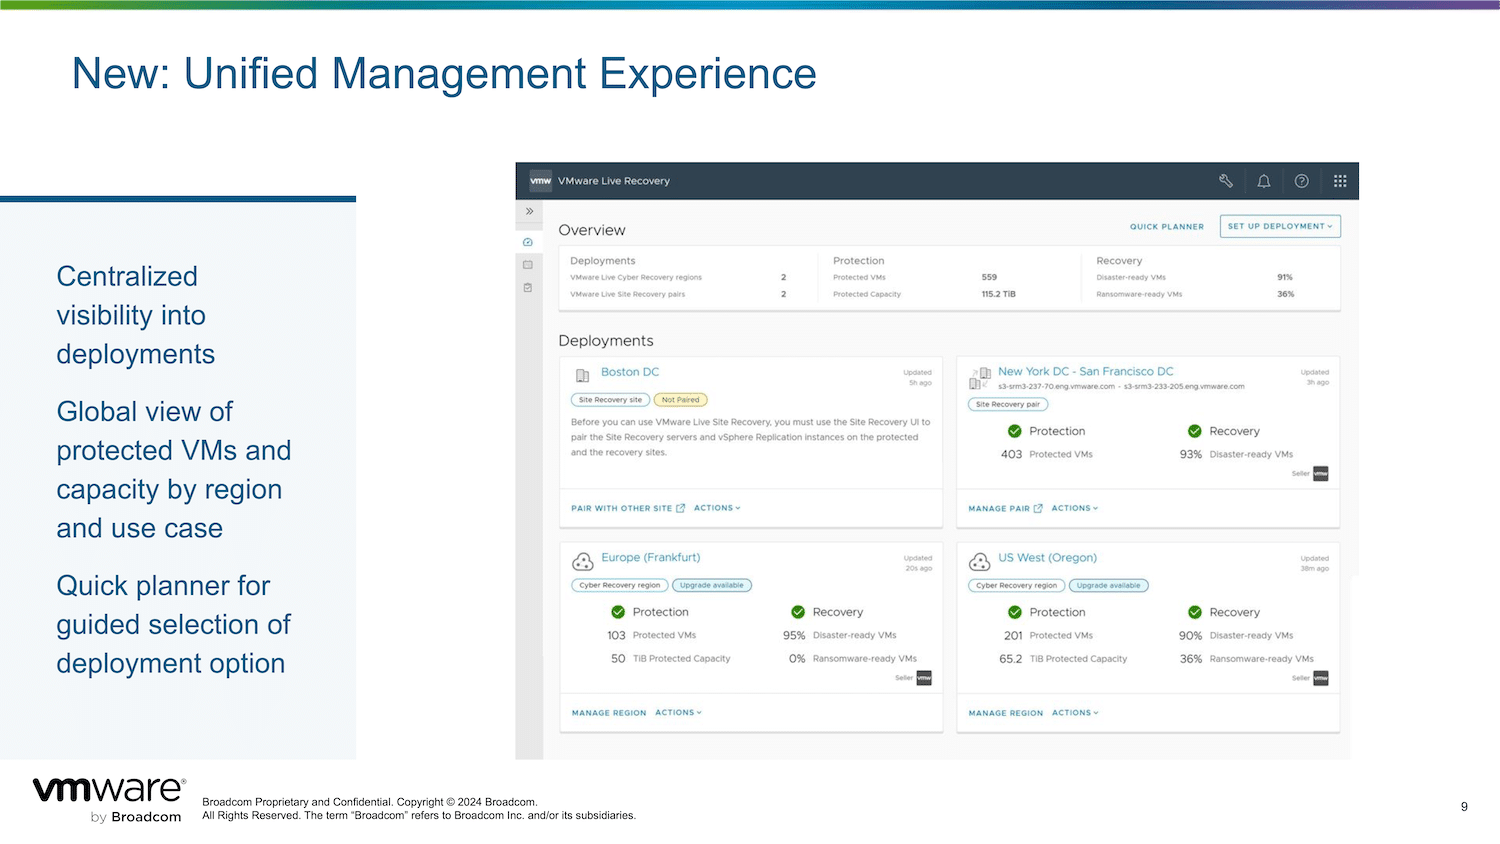This screenshot has height=844, width=1500.
Task: Click the Seller vmw badge in New York DC card
Action: click(1320, 474)
